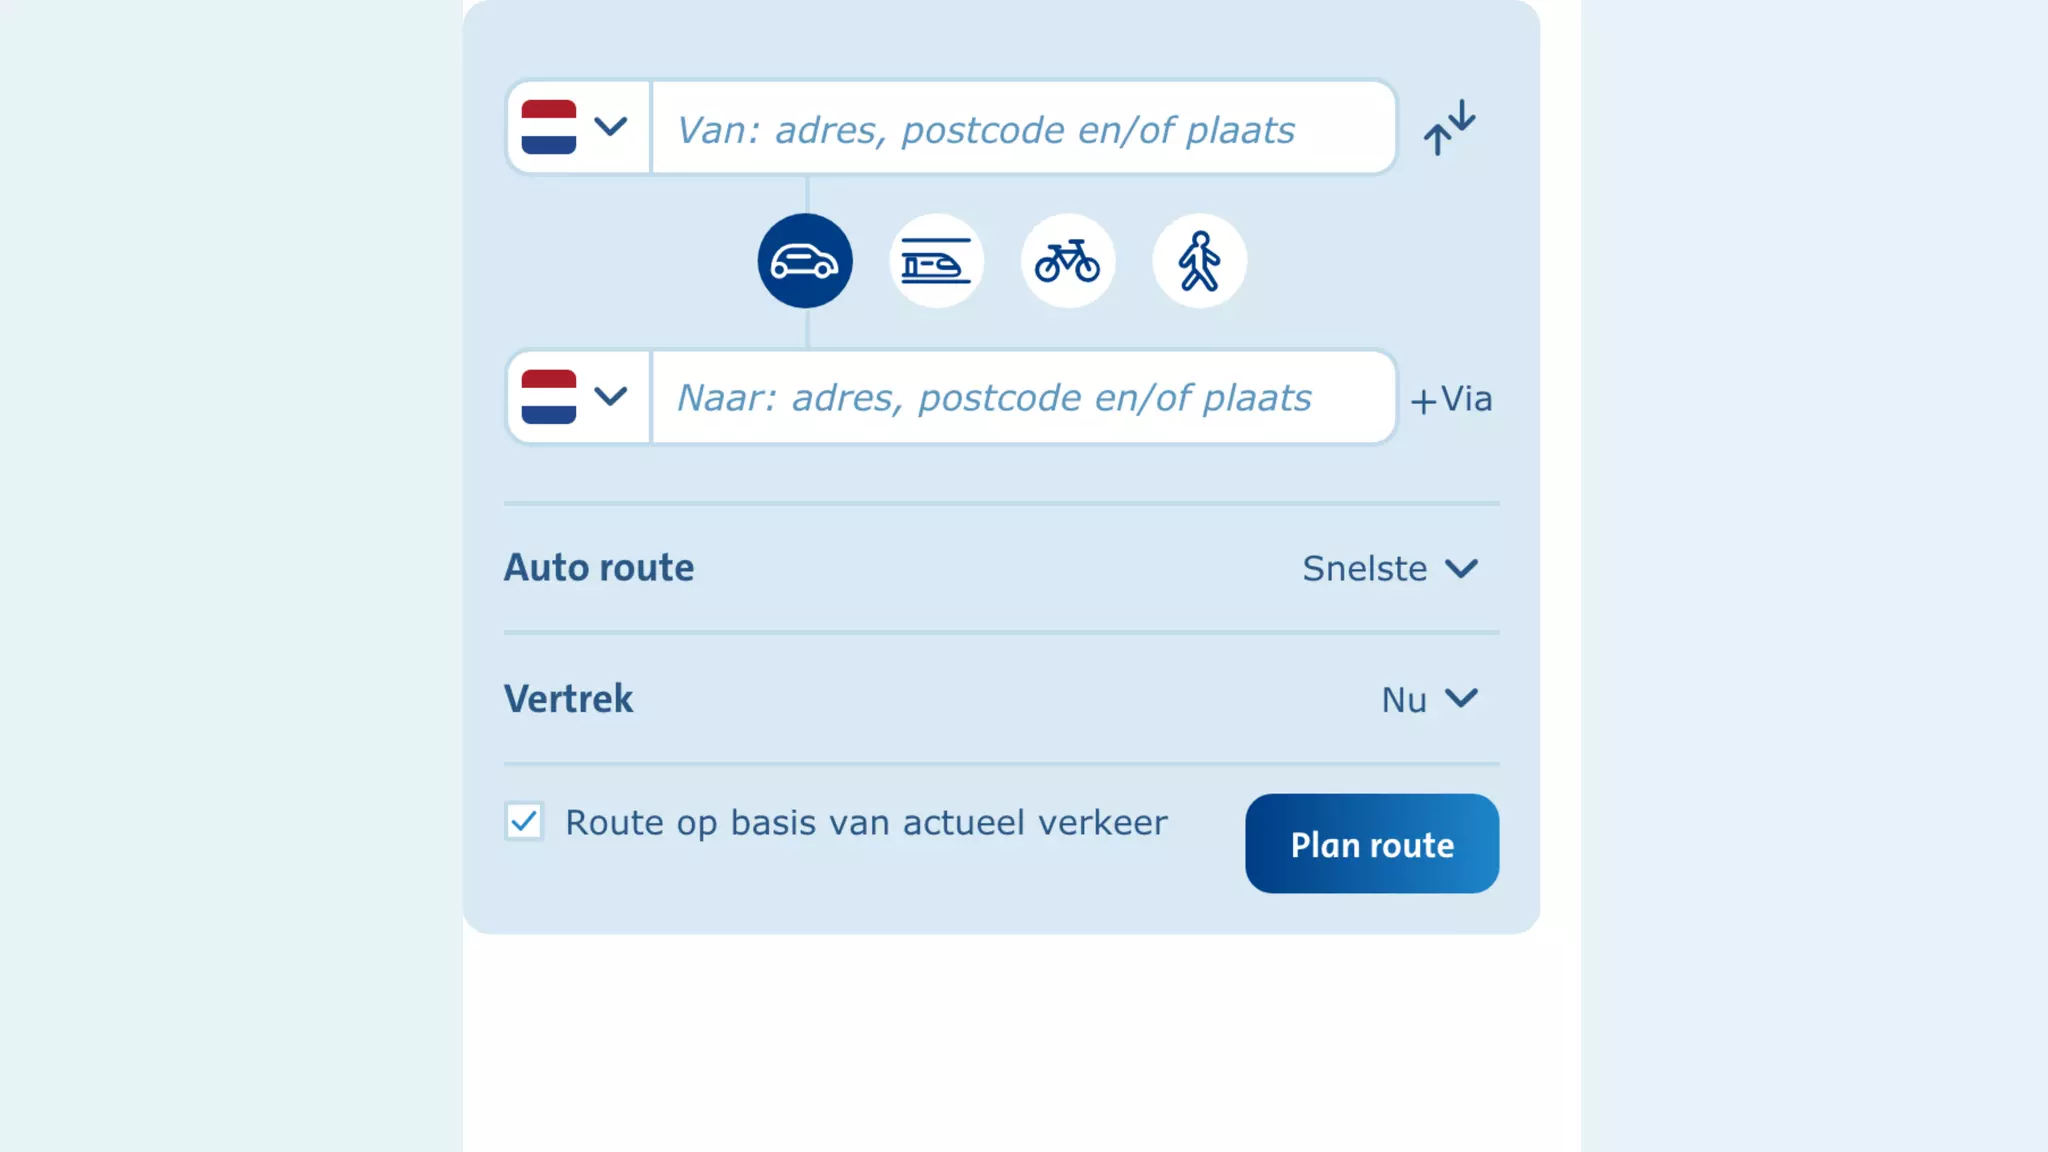Swap origin and destination fields
Viewport: 2048px width, 1152px height.
pyautogui.click(x=1449, y=127)
